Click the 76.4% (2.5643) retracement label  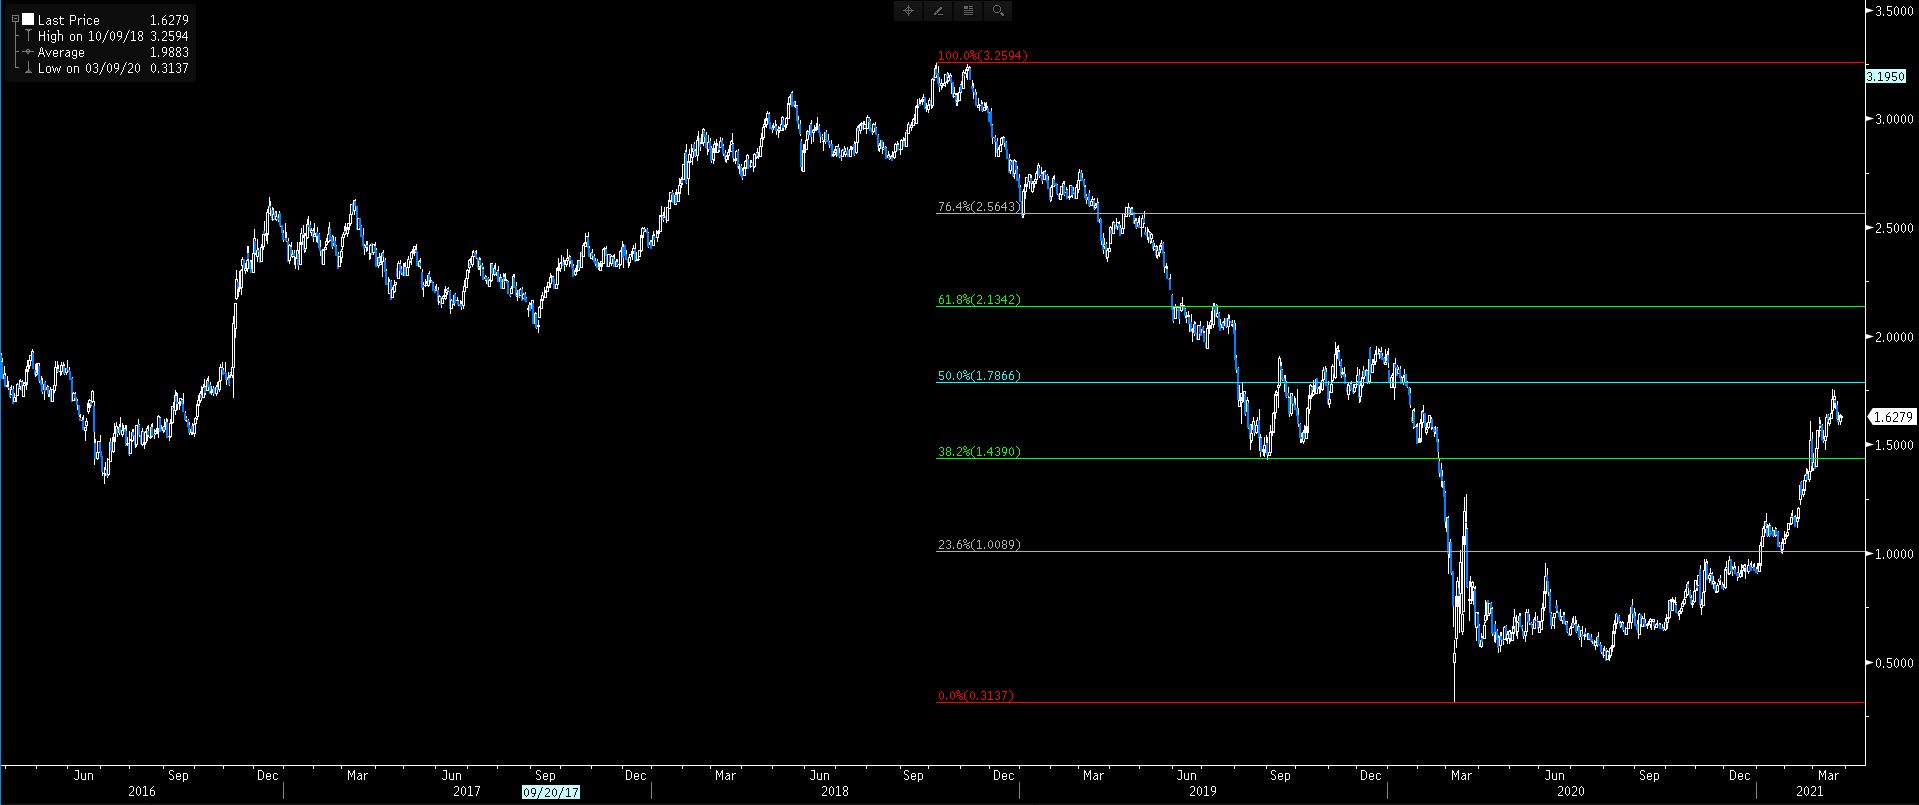(x=978, y=207)
